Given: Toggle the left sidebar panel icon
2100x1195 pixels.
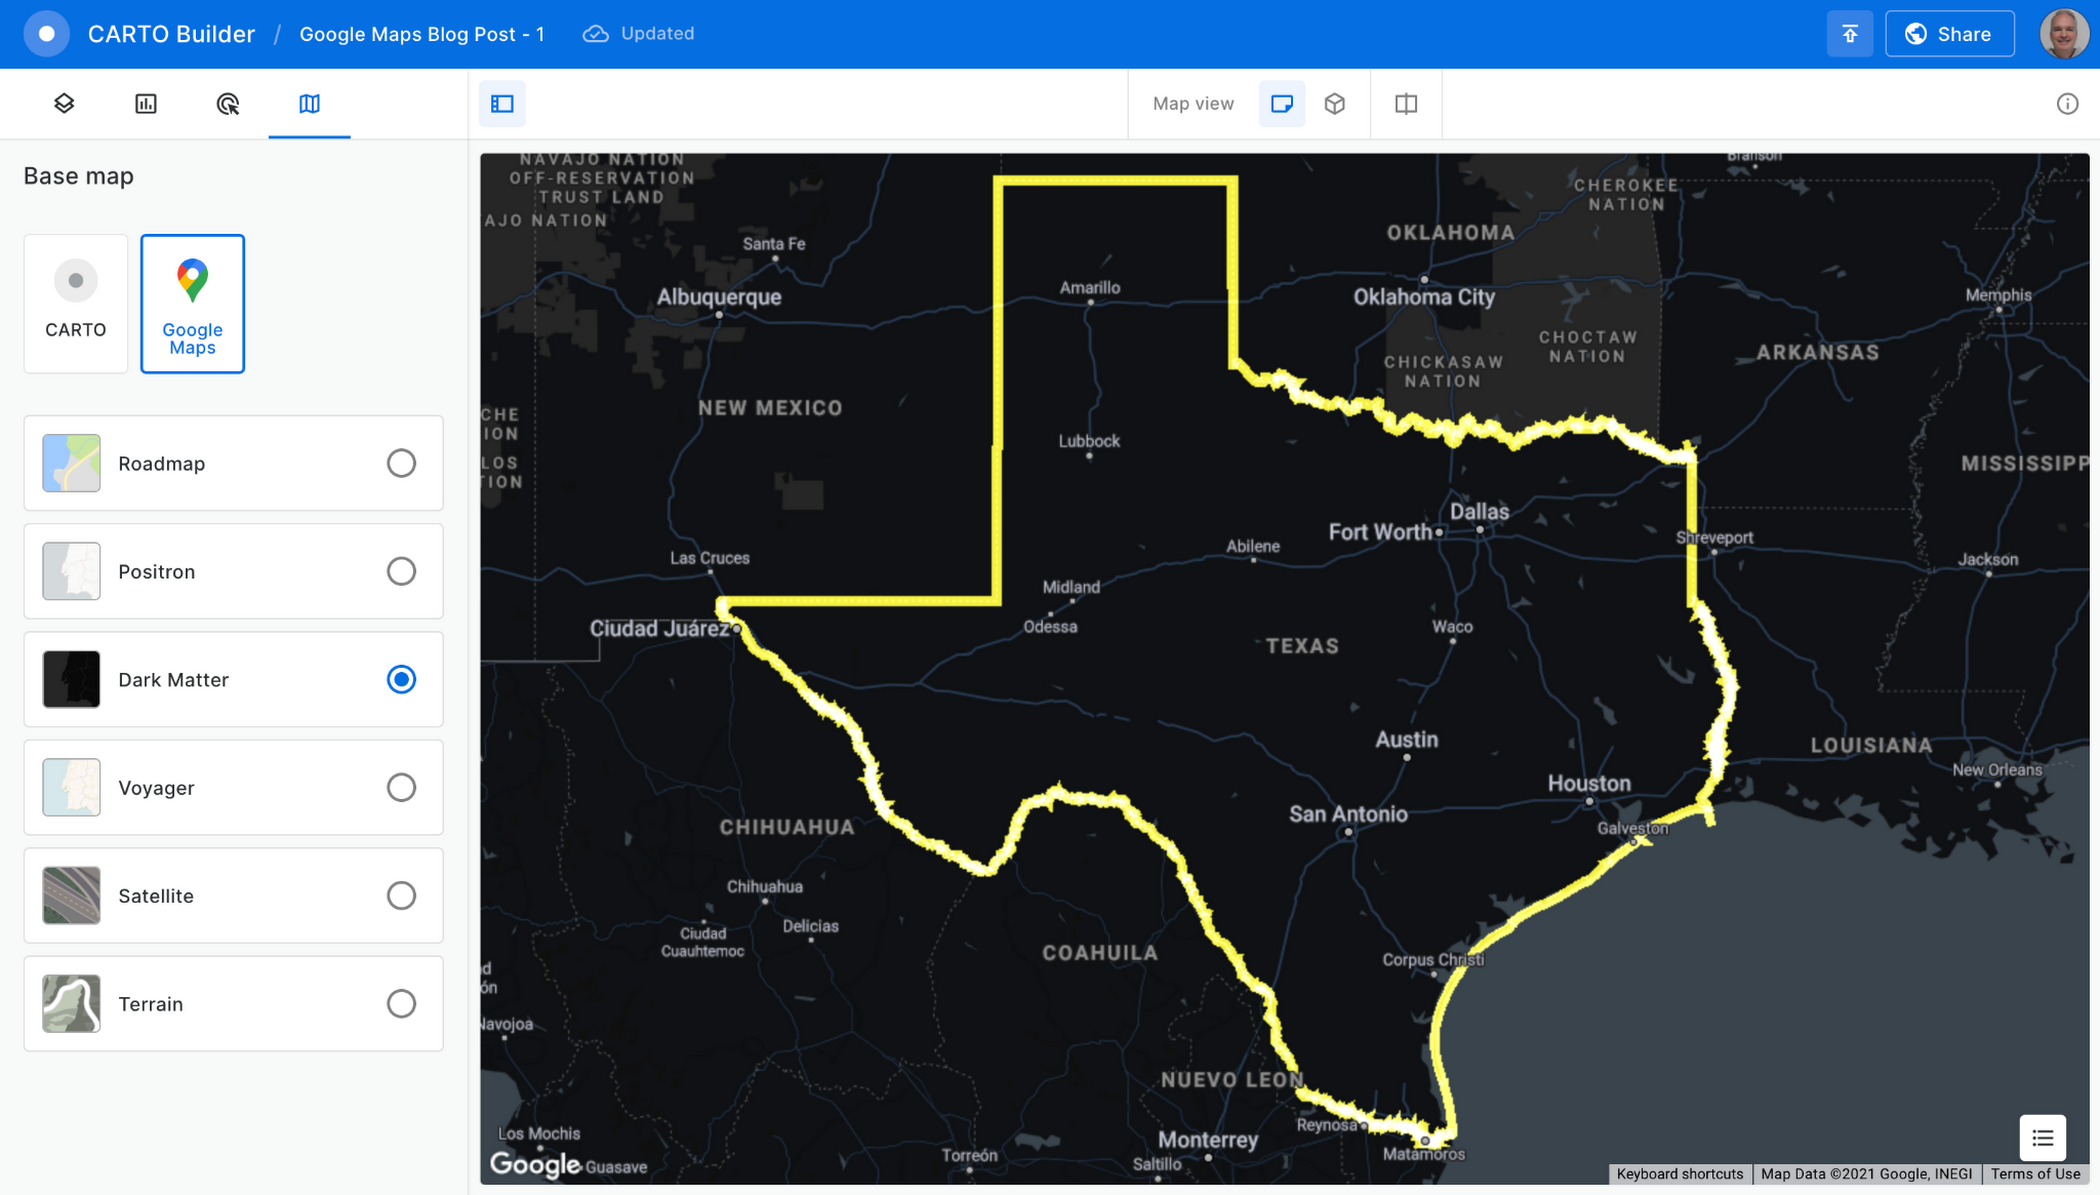Looking at the screenshot, I should (x=502, y=103).
